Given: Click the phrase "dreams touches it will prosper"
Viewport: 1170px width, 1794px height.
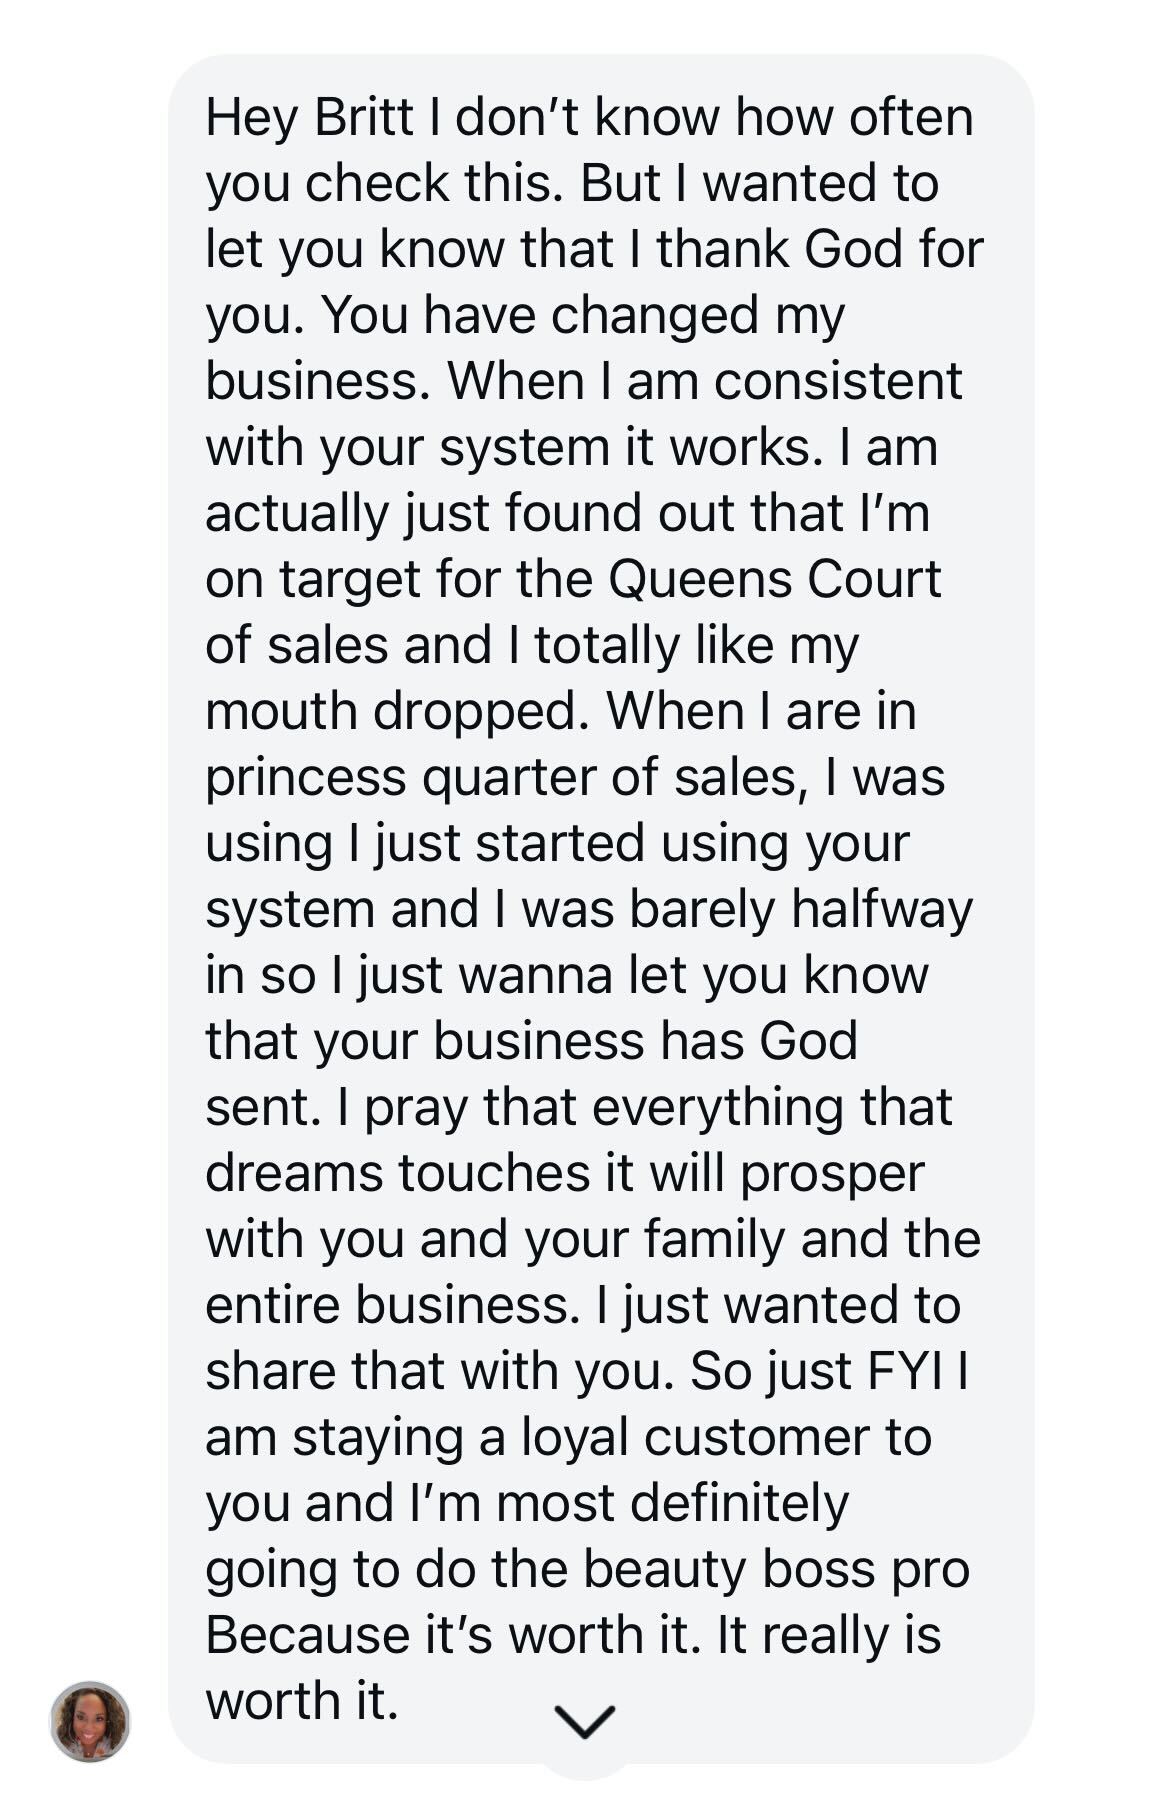Looking at the screenshot, I should point(565,1173).
